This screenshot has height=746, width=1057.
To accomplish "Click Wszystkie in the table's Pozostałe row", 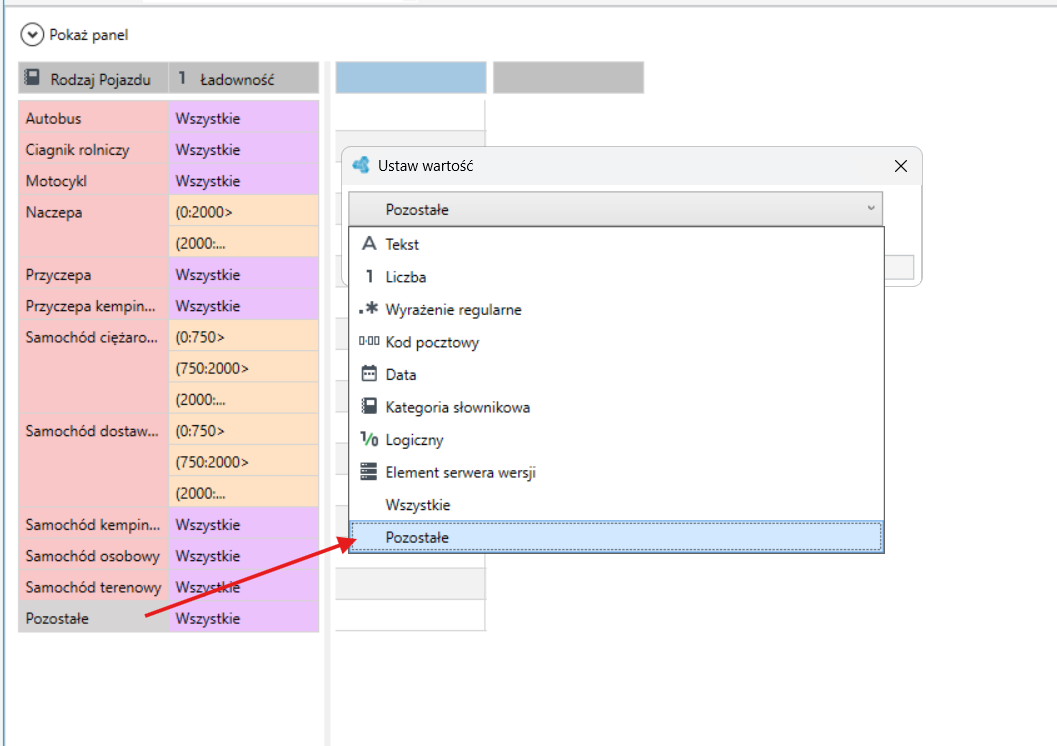I will 243,618.
